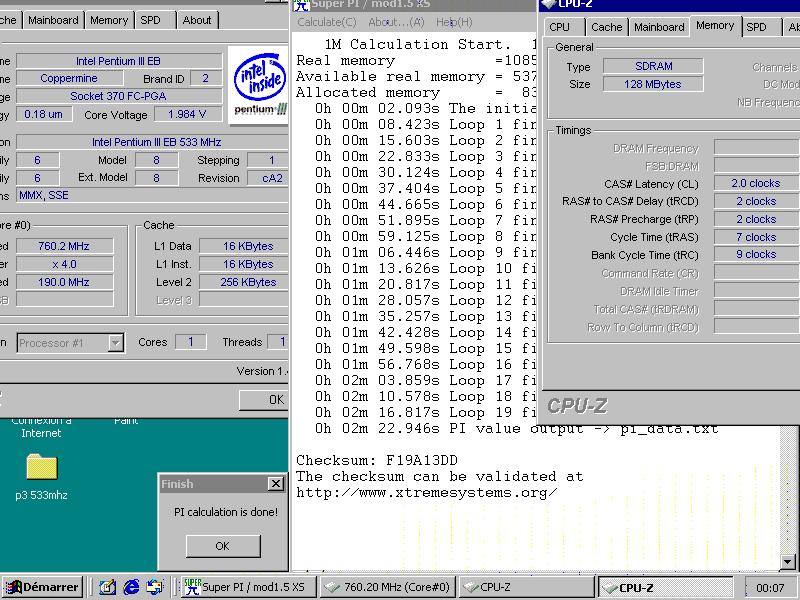Click the 9 clocks Bank Cycle Time value
Screen dimensions: 800x600
(756, 255)
